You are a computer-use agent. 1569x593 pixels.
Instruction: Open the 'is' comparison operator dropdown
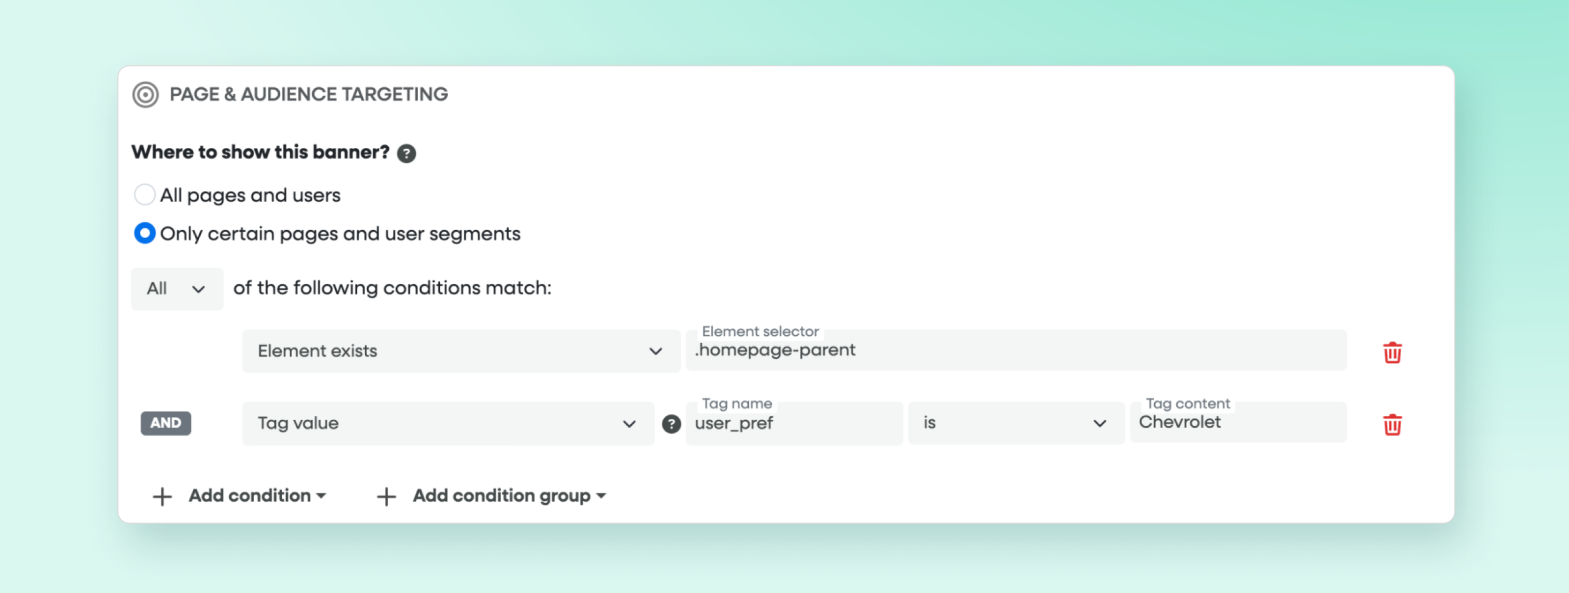point(1016,423)
